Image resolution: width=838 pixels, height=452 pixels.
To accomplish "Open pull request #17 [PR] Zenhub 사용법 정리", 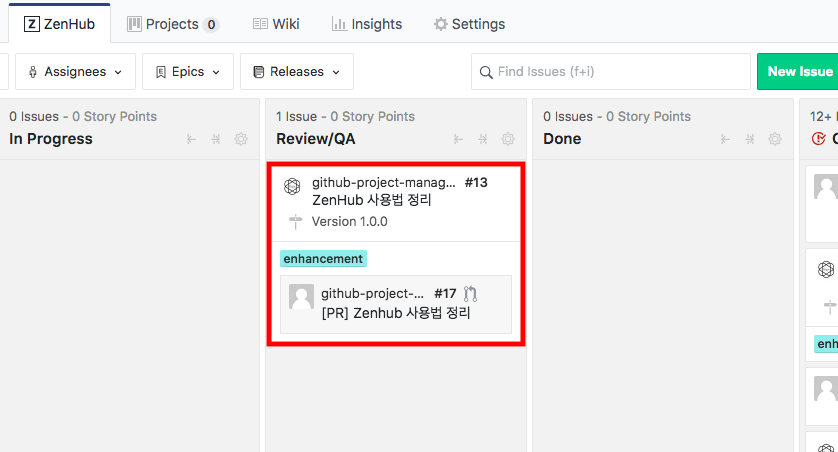I will click(x=395, y=313).
